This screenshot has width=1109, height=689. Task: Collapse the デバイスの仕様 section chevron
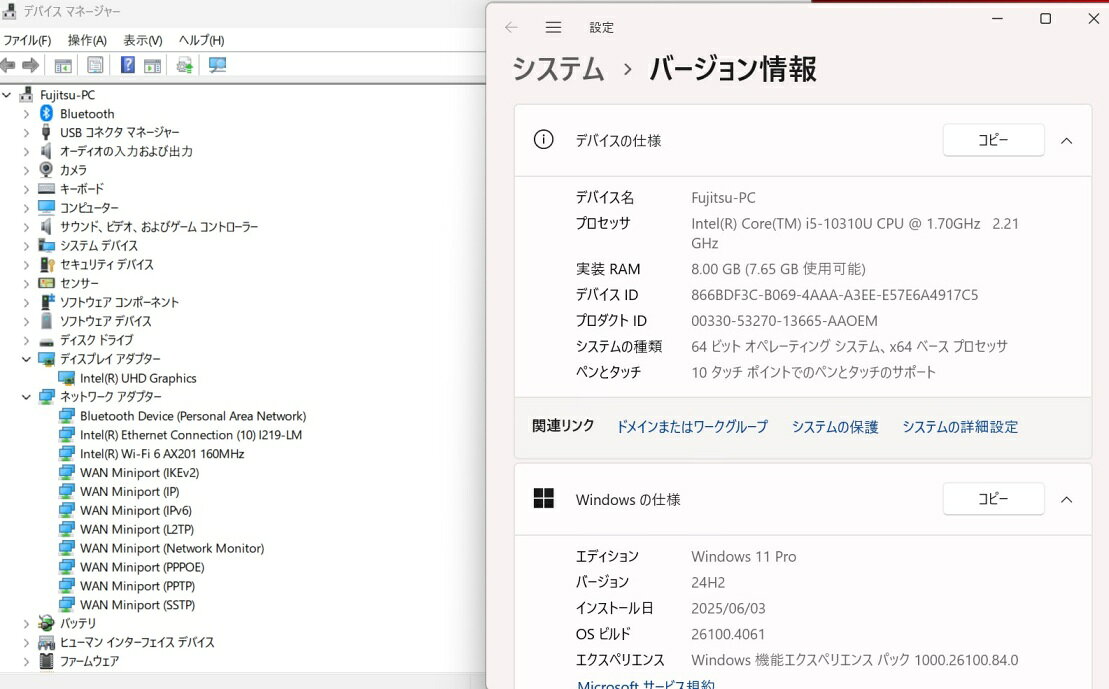pyautogui.click(x=1066, y=141)
